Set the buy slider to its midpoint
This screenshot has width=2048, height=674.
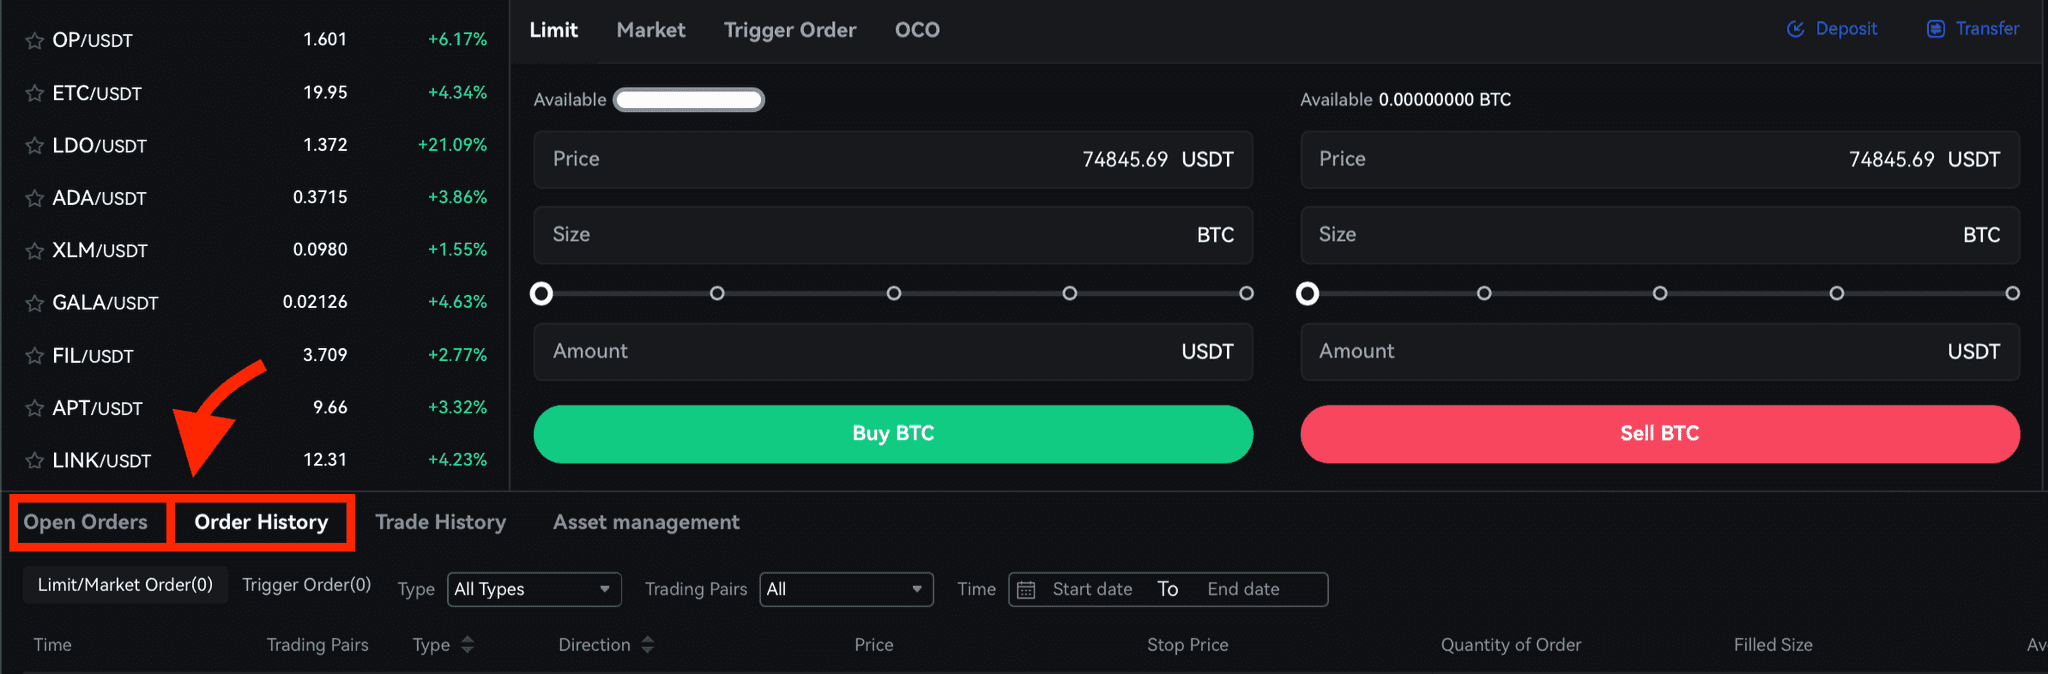pyautogui.click(x=894, y=293)
